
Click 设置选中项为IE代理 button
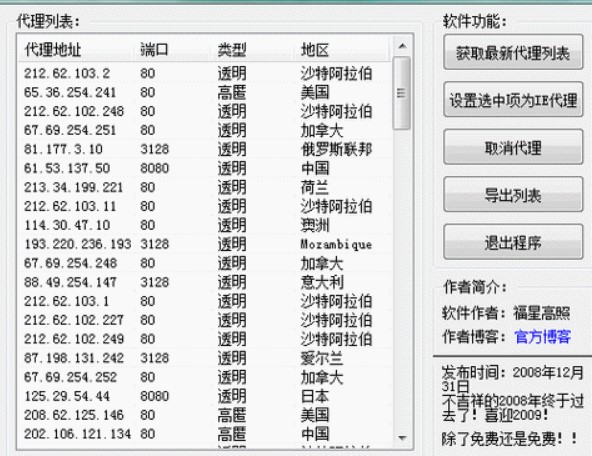click(513, 100)
